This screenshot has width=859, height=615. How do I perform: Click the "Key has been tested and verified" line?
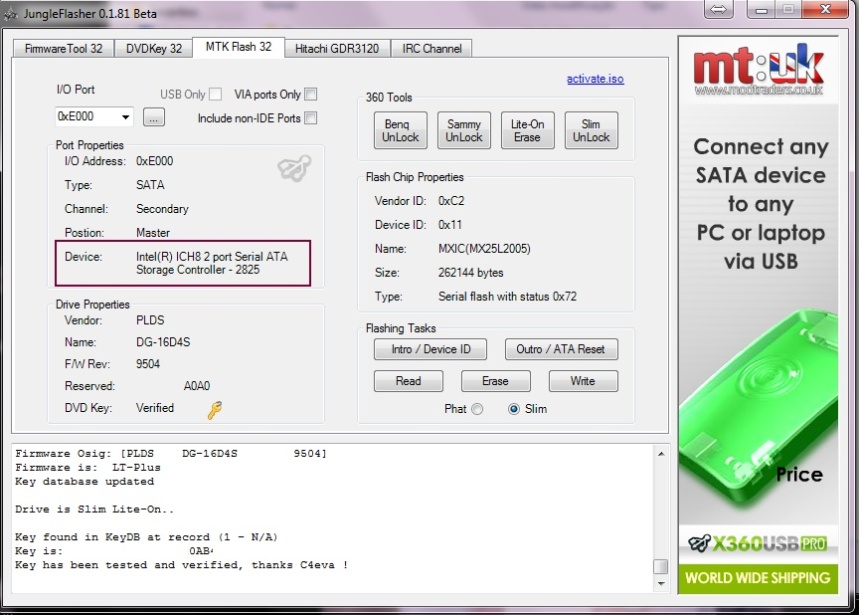click(x=181, y=565)
